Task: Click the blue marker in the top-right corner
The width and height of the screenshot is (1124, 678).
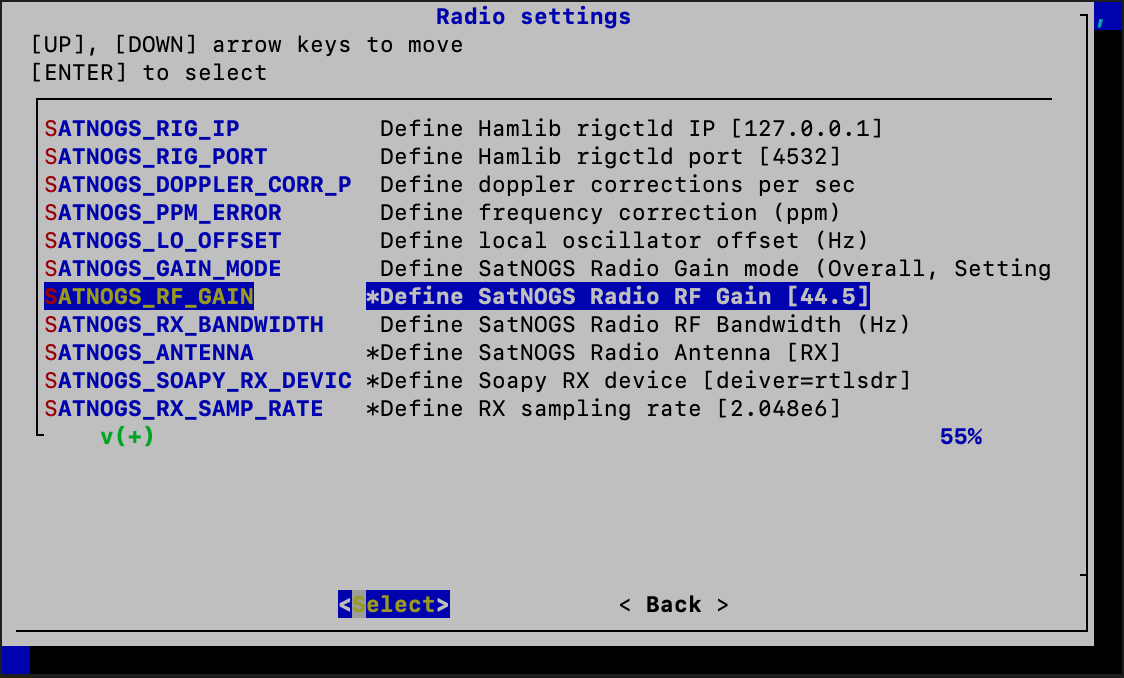Action: [1109, 17]
